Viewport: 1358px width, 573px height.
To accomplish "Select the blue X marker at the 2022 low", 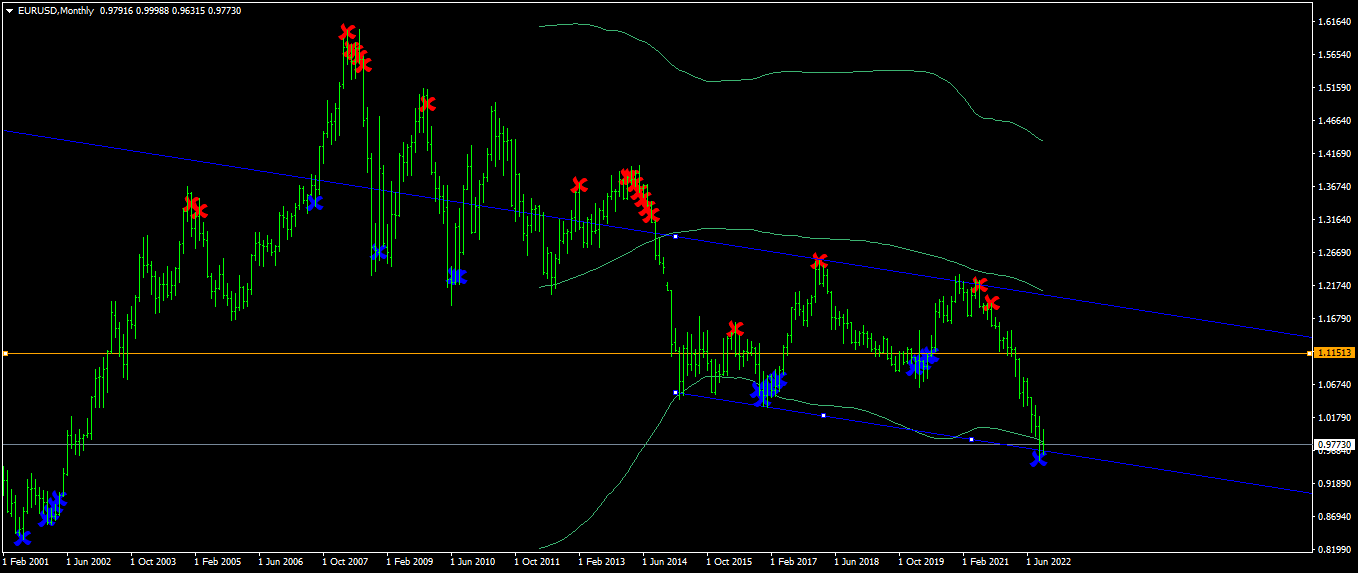I will tap(1039, 457).
